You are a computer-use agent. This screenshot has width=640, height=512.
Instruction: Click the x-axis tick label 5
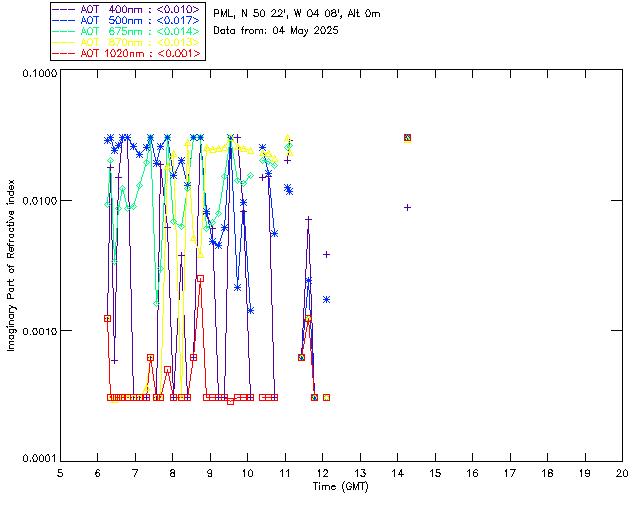click(x=60, y=473)
